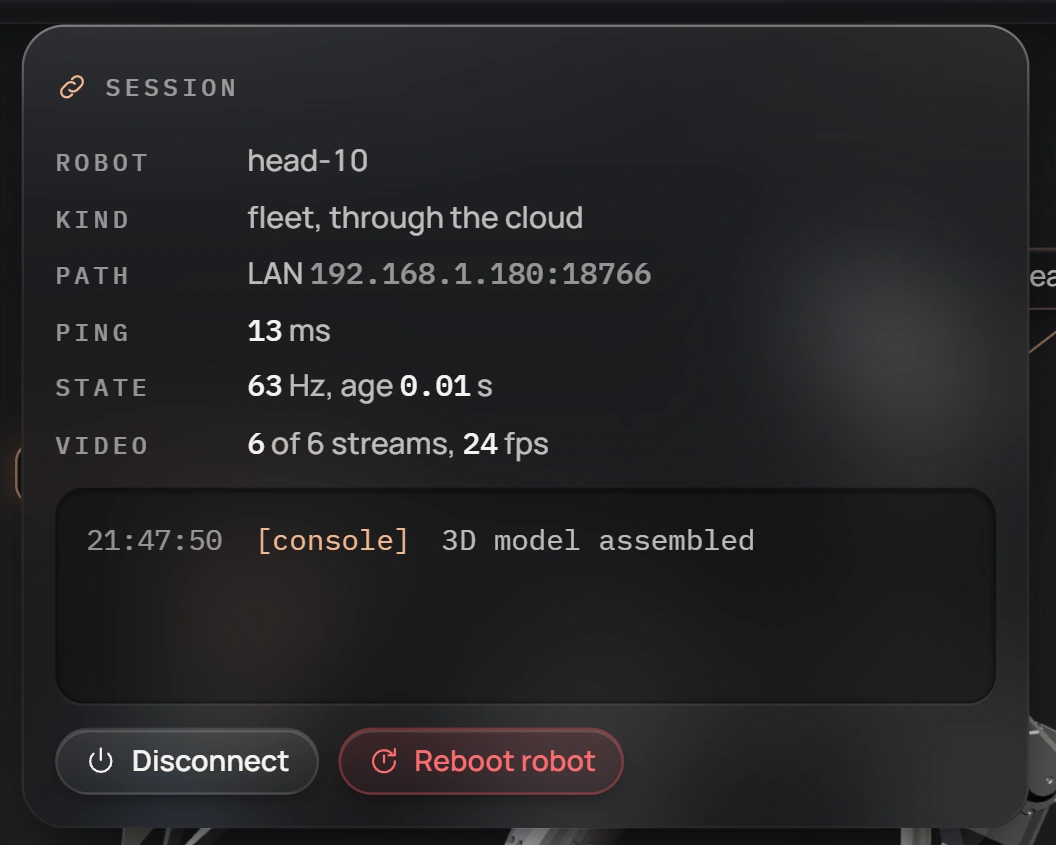Click the partially hidden tab at the right edge
This screenshot has width=1056, height=845.
pyautogui.click(x=1043, y=278)
